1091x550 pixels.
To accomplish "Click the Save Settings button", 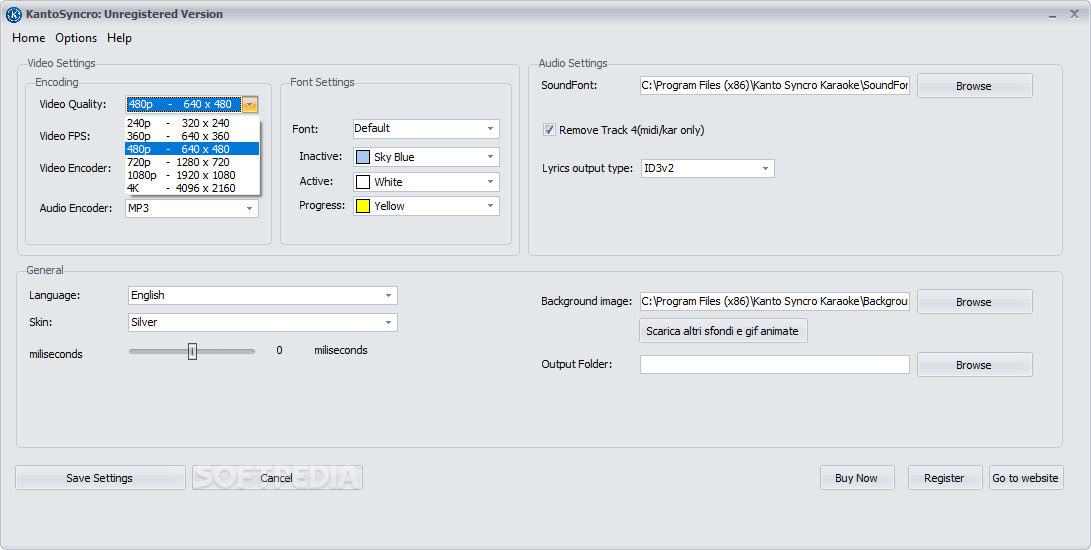I will pyautogui.click(x=100, y=478).
